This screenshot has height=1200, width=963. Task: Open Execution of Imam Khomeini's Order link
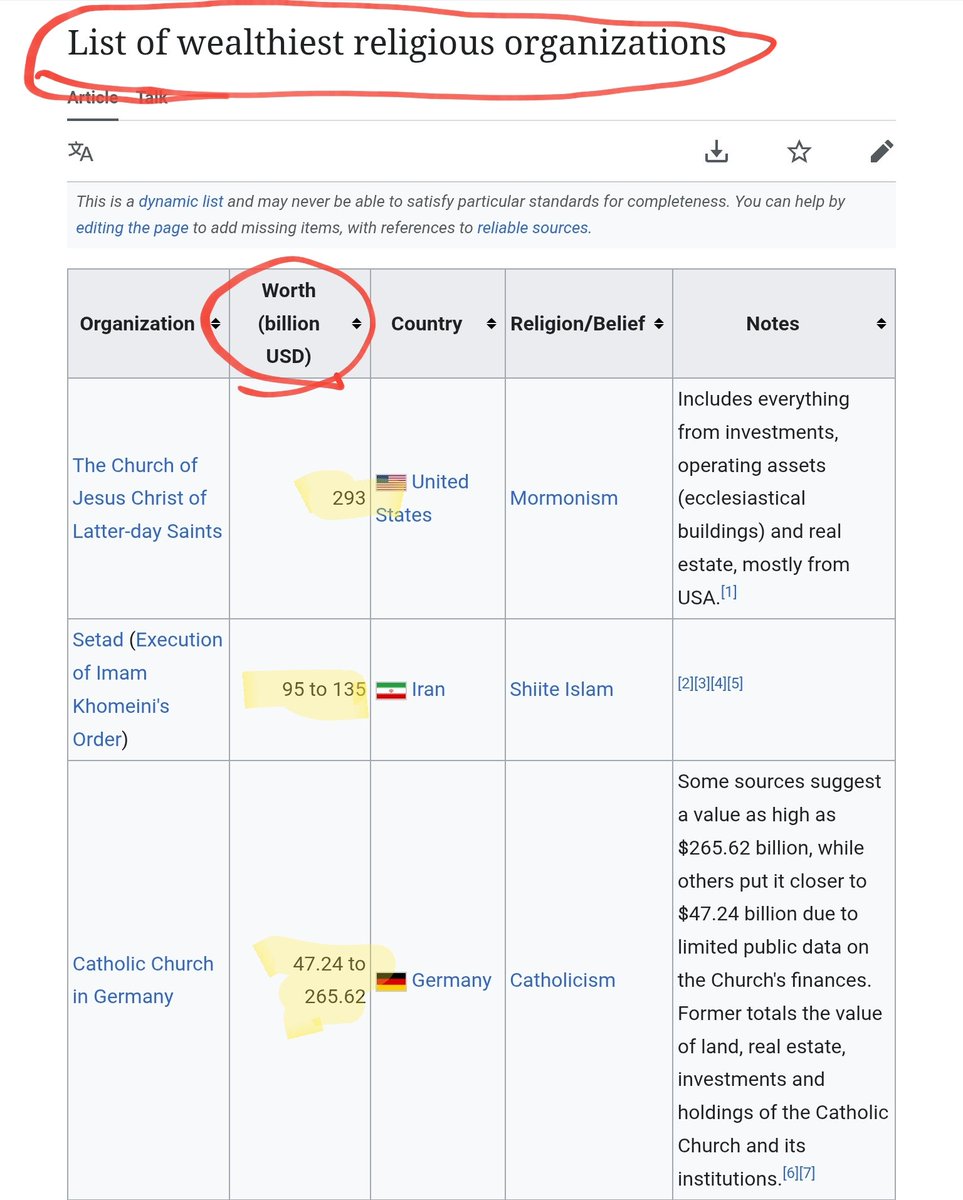click(x=147, y=689)
